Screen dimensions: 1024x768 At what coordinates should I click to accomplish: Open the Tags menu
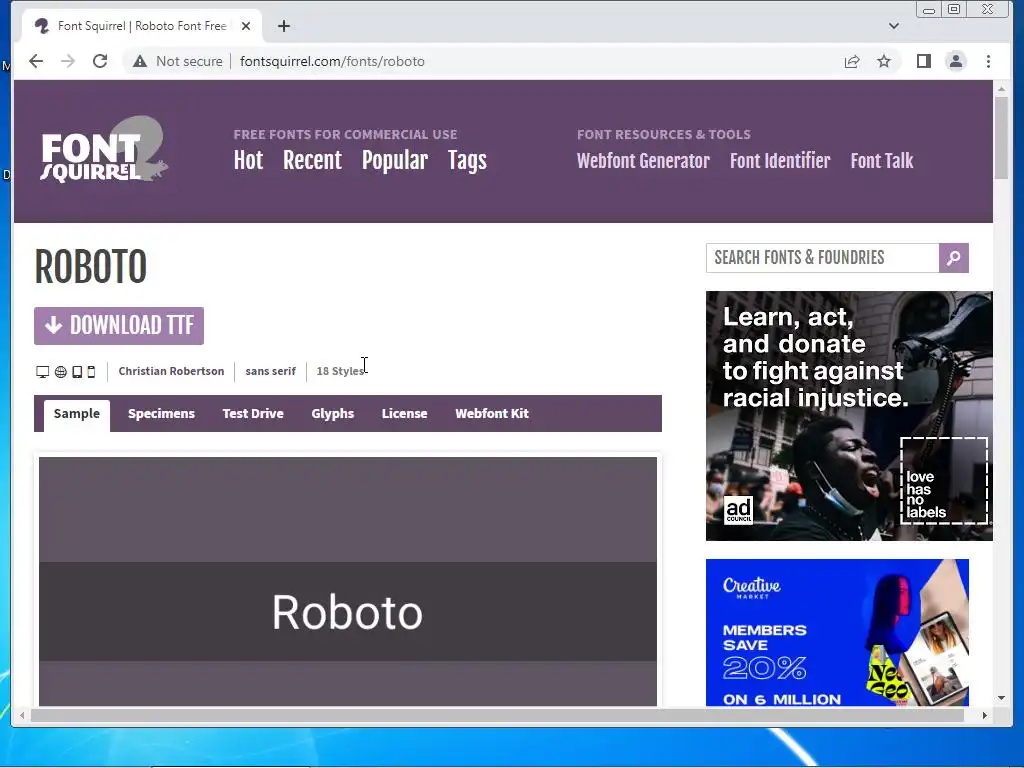point(467,161)
